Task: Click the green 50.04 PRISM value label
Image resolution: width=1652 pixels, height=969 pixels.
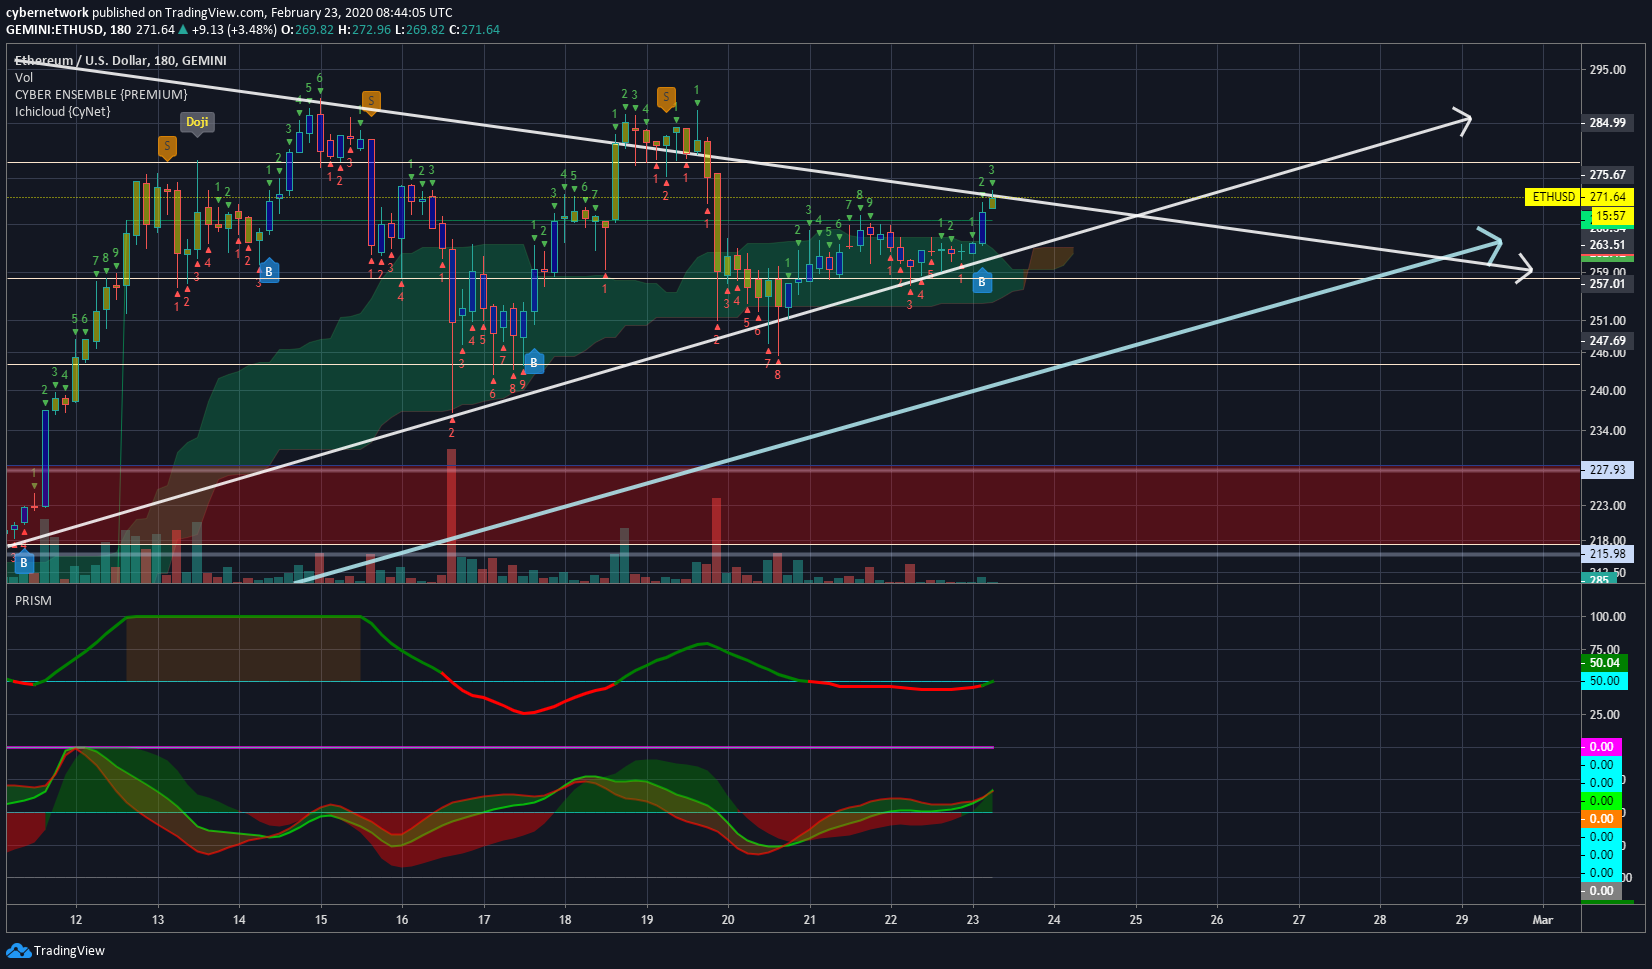Action: [x=1605, y=663]
